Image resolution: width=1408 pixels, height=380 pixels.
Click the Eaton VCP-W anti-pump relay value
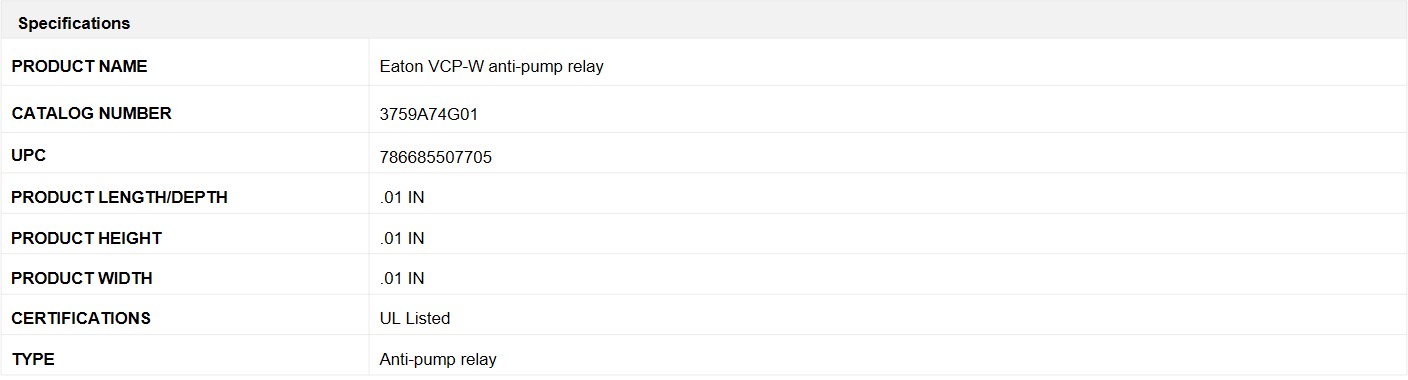[x=491, y=67]
